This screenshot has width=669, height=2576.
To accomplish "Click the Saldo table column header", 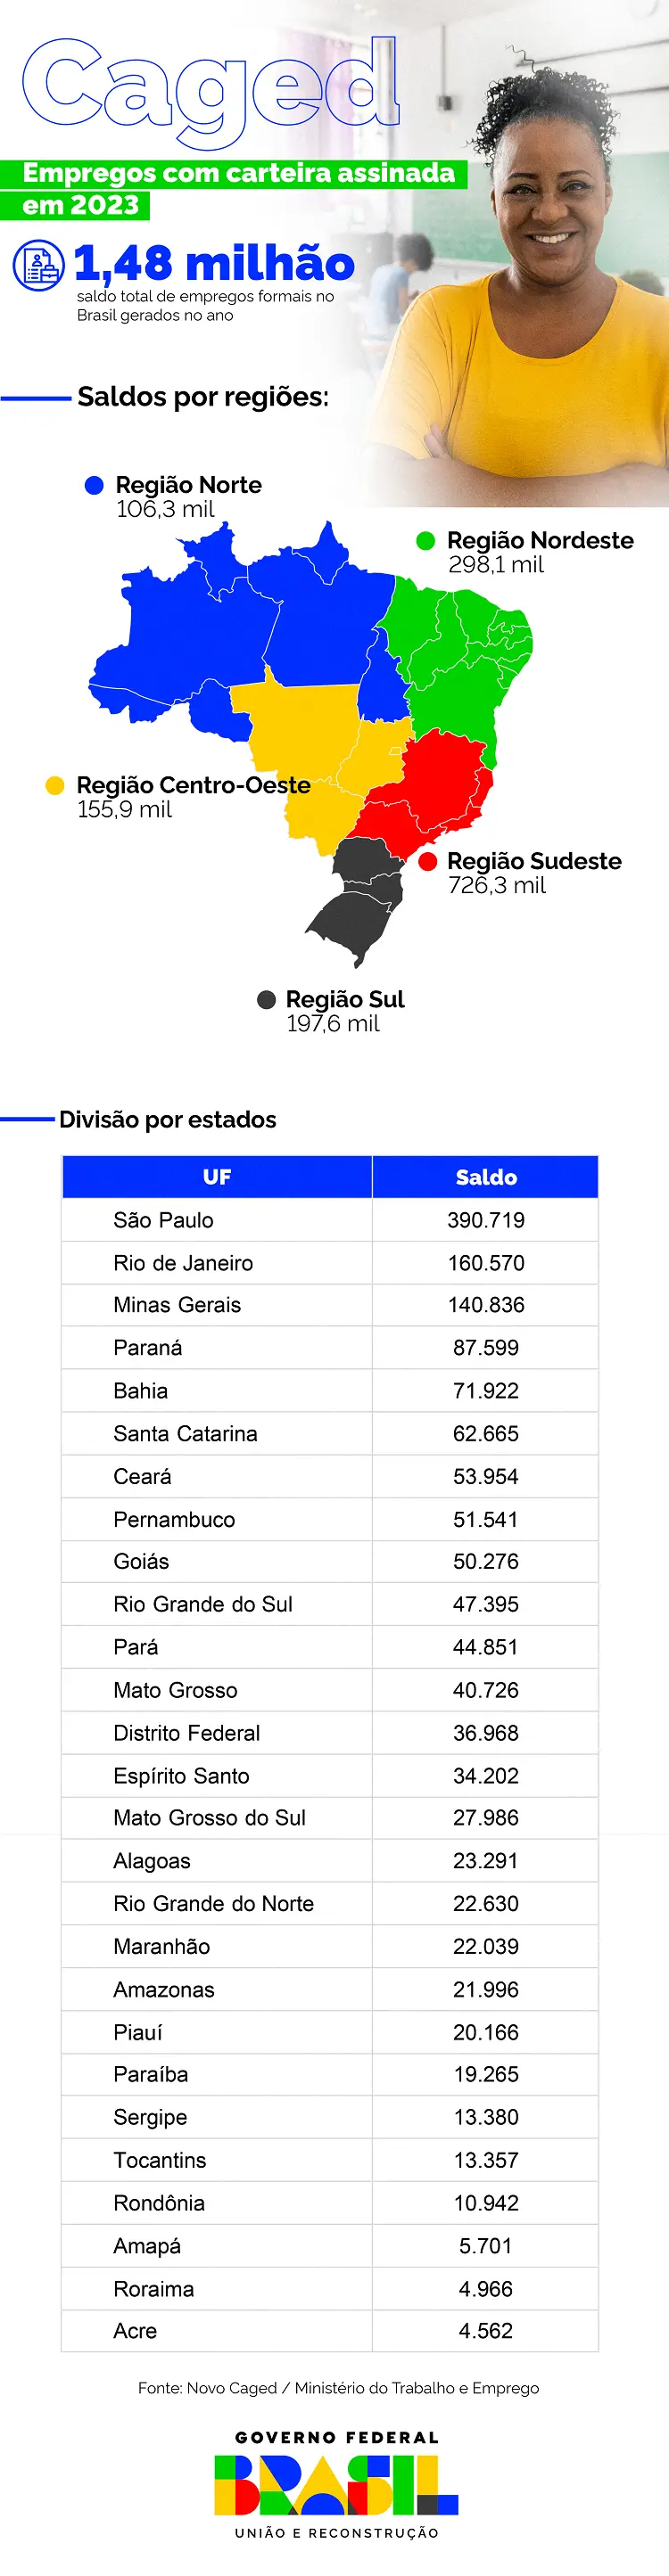I will click(486, 1177).
